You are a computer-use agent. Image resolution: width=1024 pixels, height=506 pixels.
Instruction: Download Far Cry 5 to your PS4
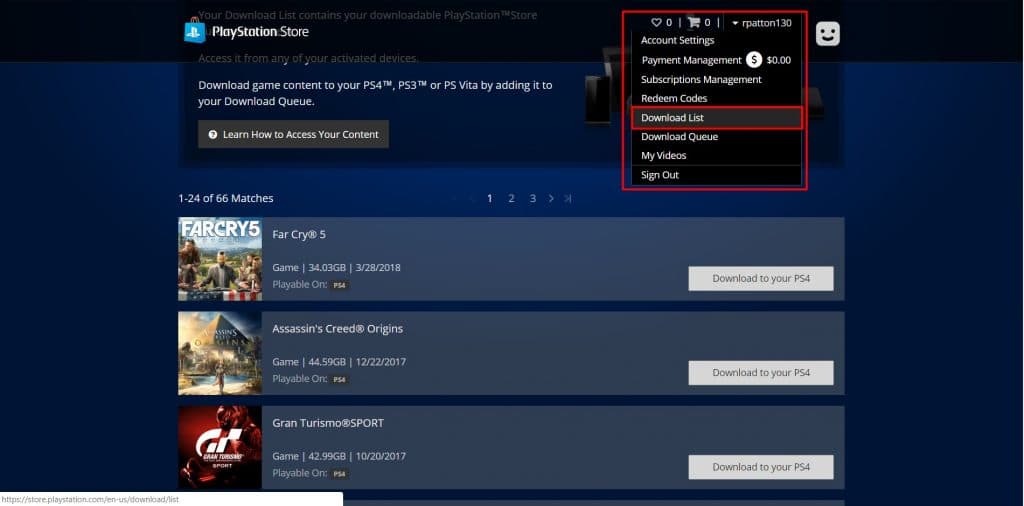click(761, 279)
